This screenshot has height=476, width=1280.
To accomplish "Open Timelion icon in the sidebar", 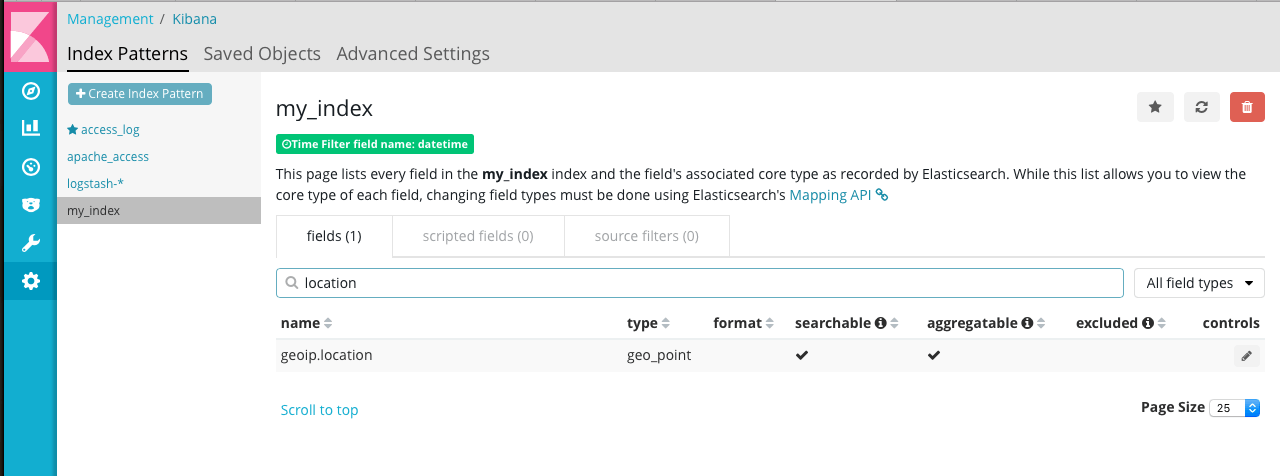I will click(30, 204).
